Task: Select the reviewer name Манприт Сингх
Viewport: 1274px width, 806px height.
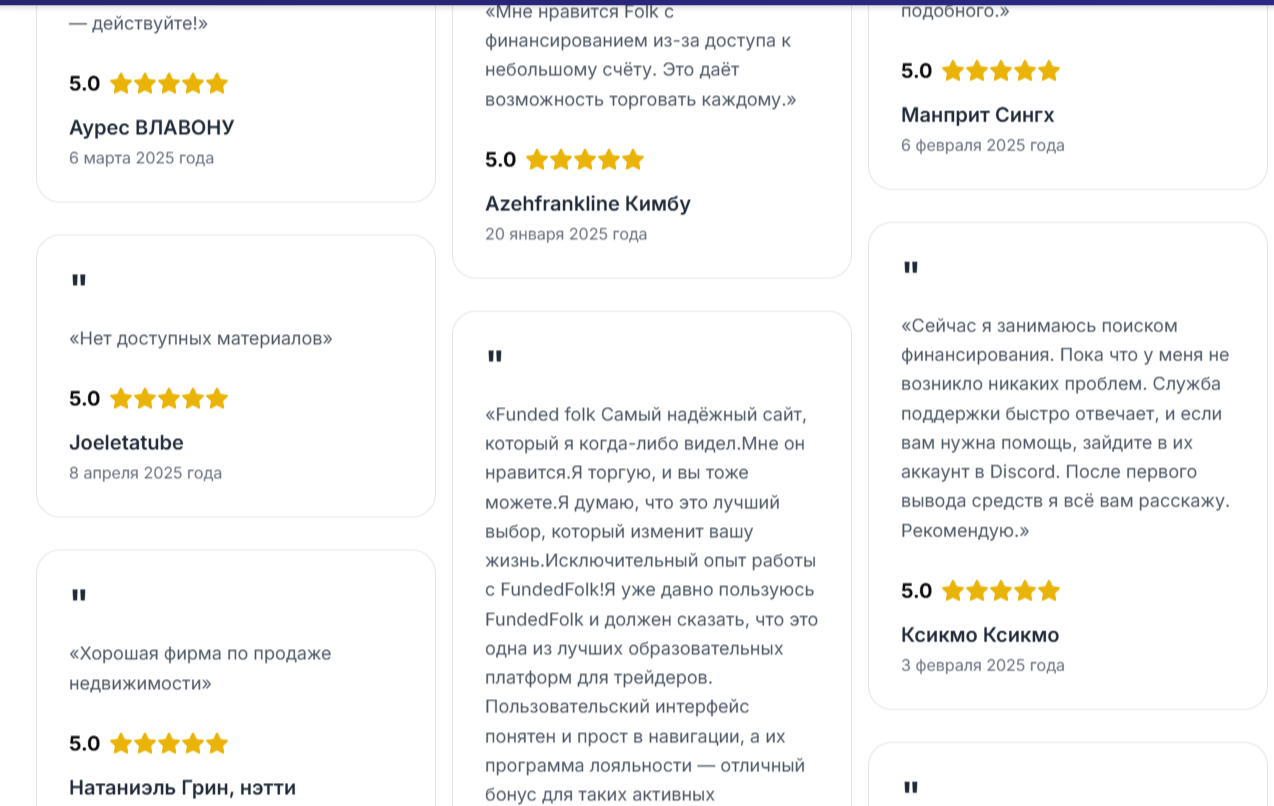Action: tap(977, 115)
